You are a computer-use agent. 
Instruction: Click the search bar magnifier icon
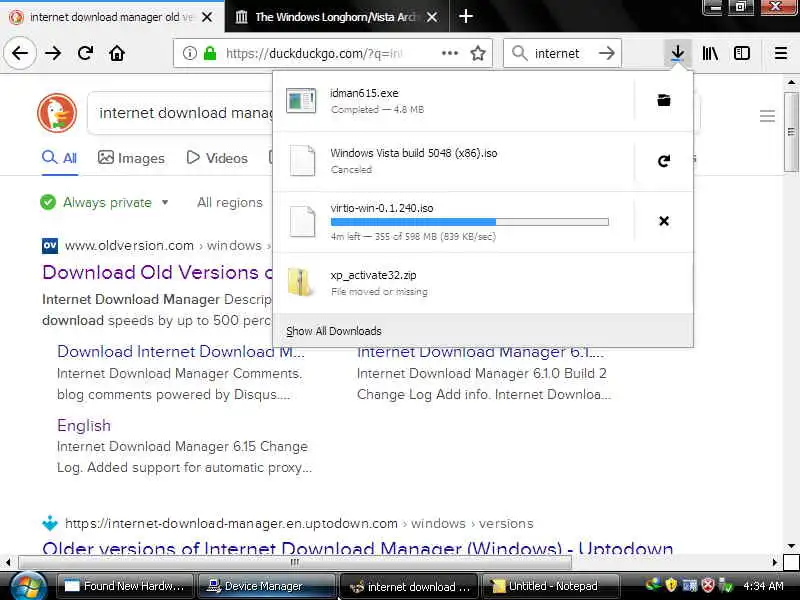click(x=519, y=53)
